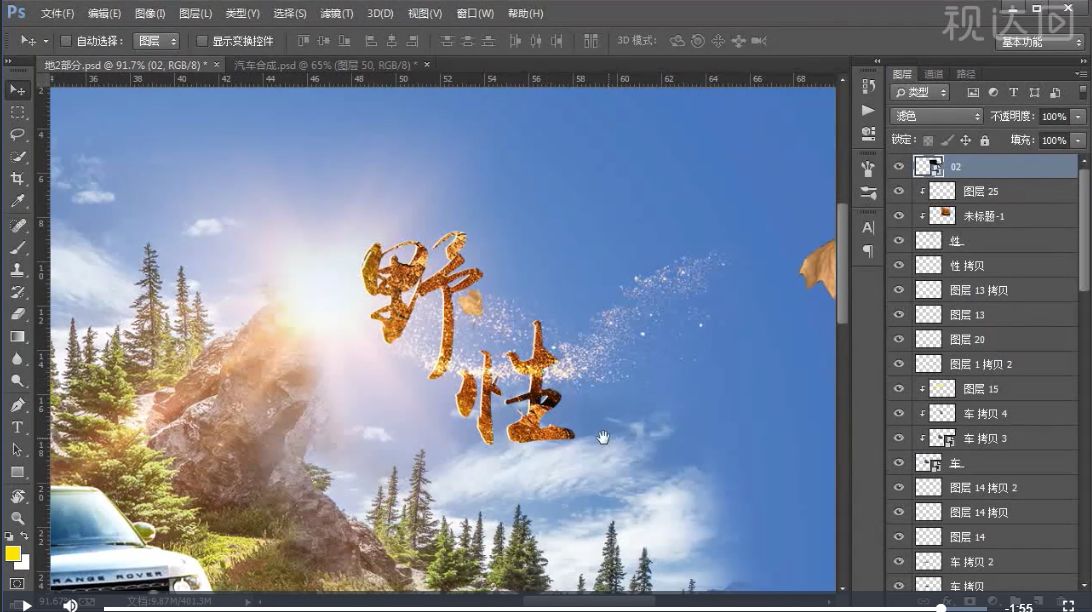Filter layers by adjustment layer icon
The width and height of the screenshot is (1092, 612).
click(993, 93)
